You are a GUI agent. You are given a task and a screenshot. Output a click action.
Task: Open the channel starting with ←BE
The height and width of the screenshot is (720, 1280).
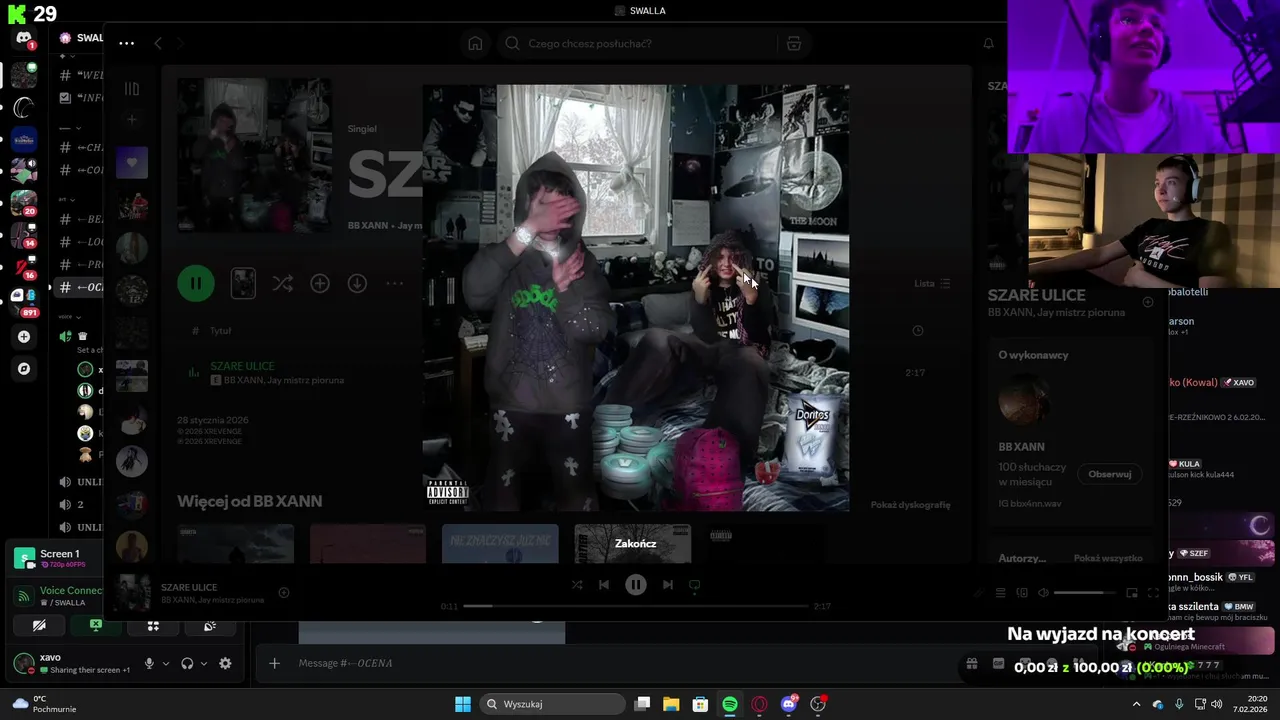click(x=82, y=219)
